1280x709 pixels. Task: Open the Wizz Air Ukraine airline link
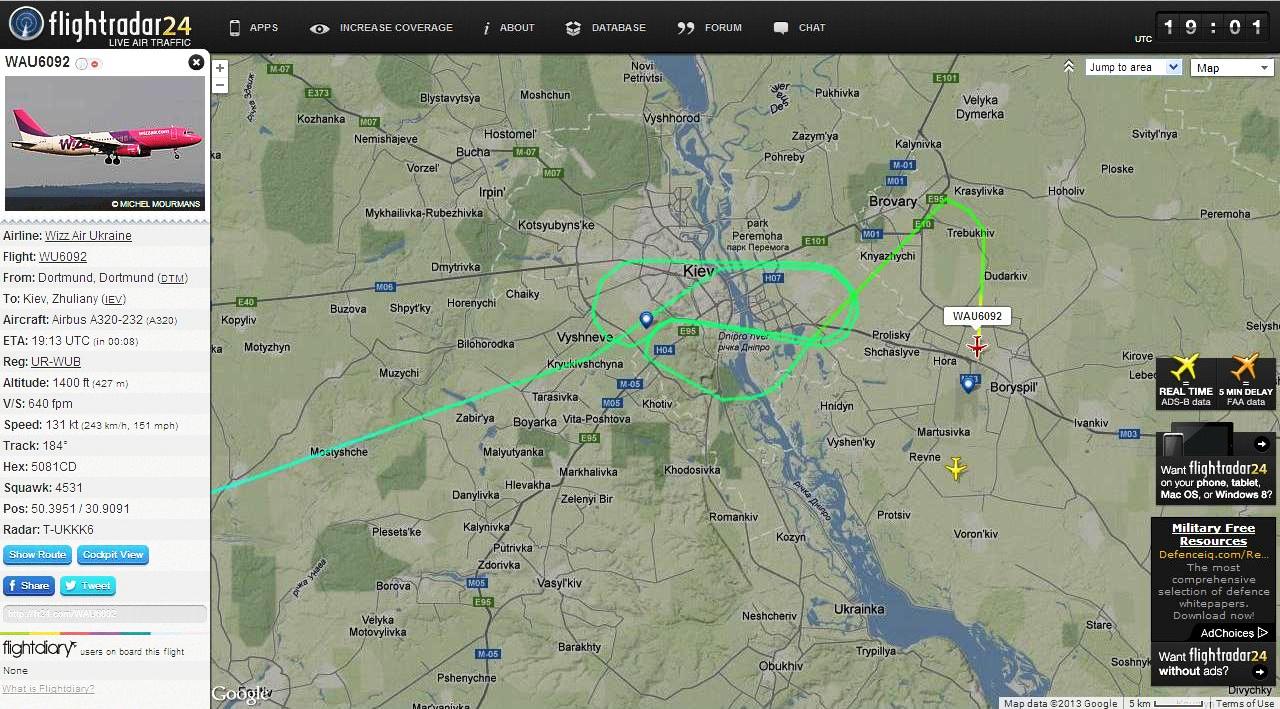point(88,236)
